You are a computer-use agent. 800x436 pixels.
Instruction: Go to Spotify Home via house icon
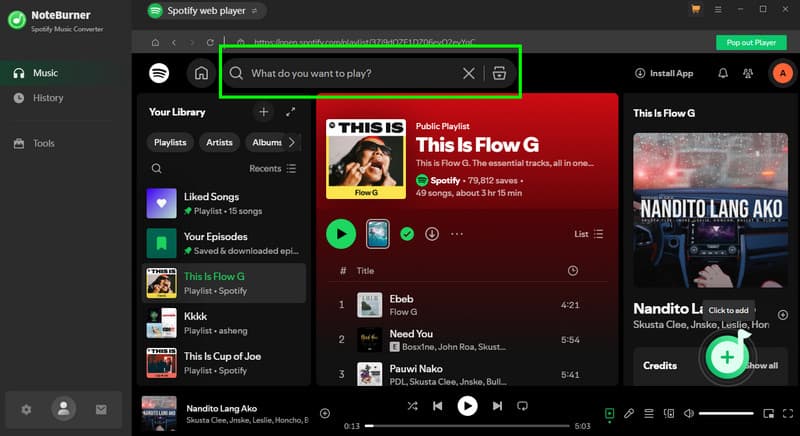click(201, 73)
